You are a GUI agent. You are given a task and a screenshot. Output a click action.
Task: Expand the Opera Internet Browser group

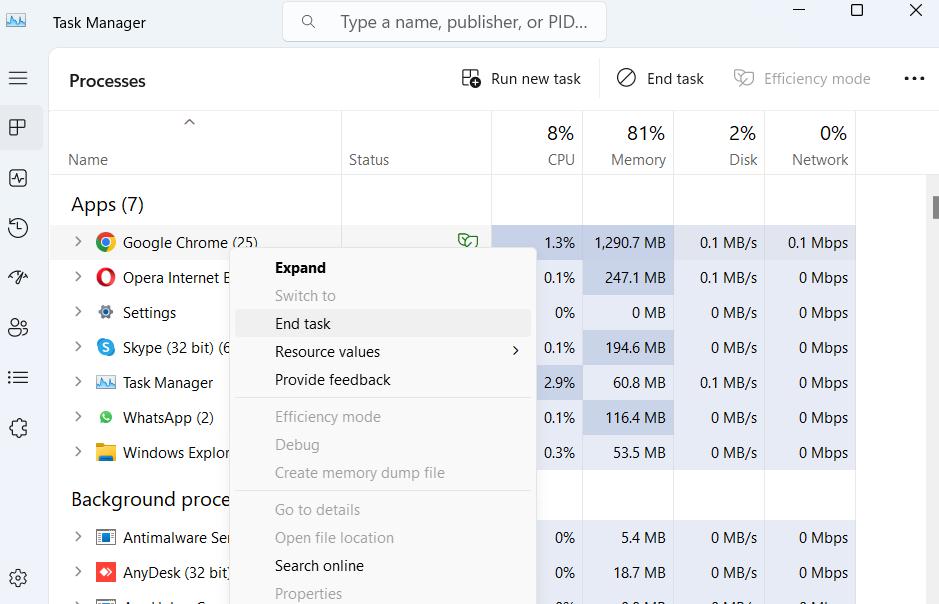(78, 277)
